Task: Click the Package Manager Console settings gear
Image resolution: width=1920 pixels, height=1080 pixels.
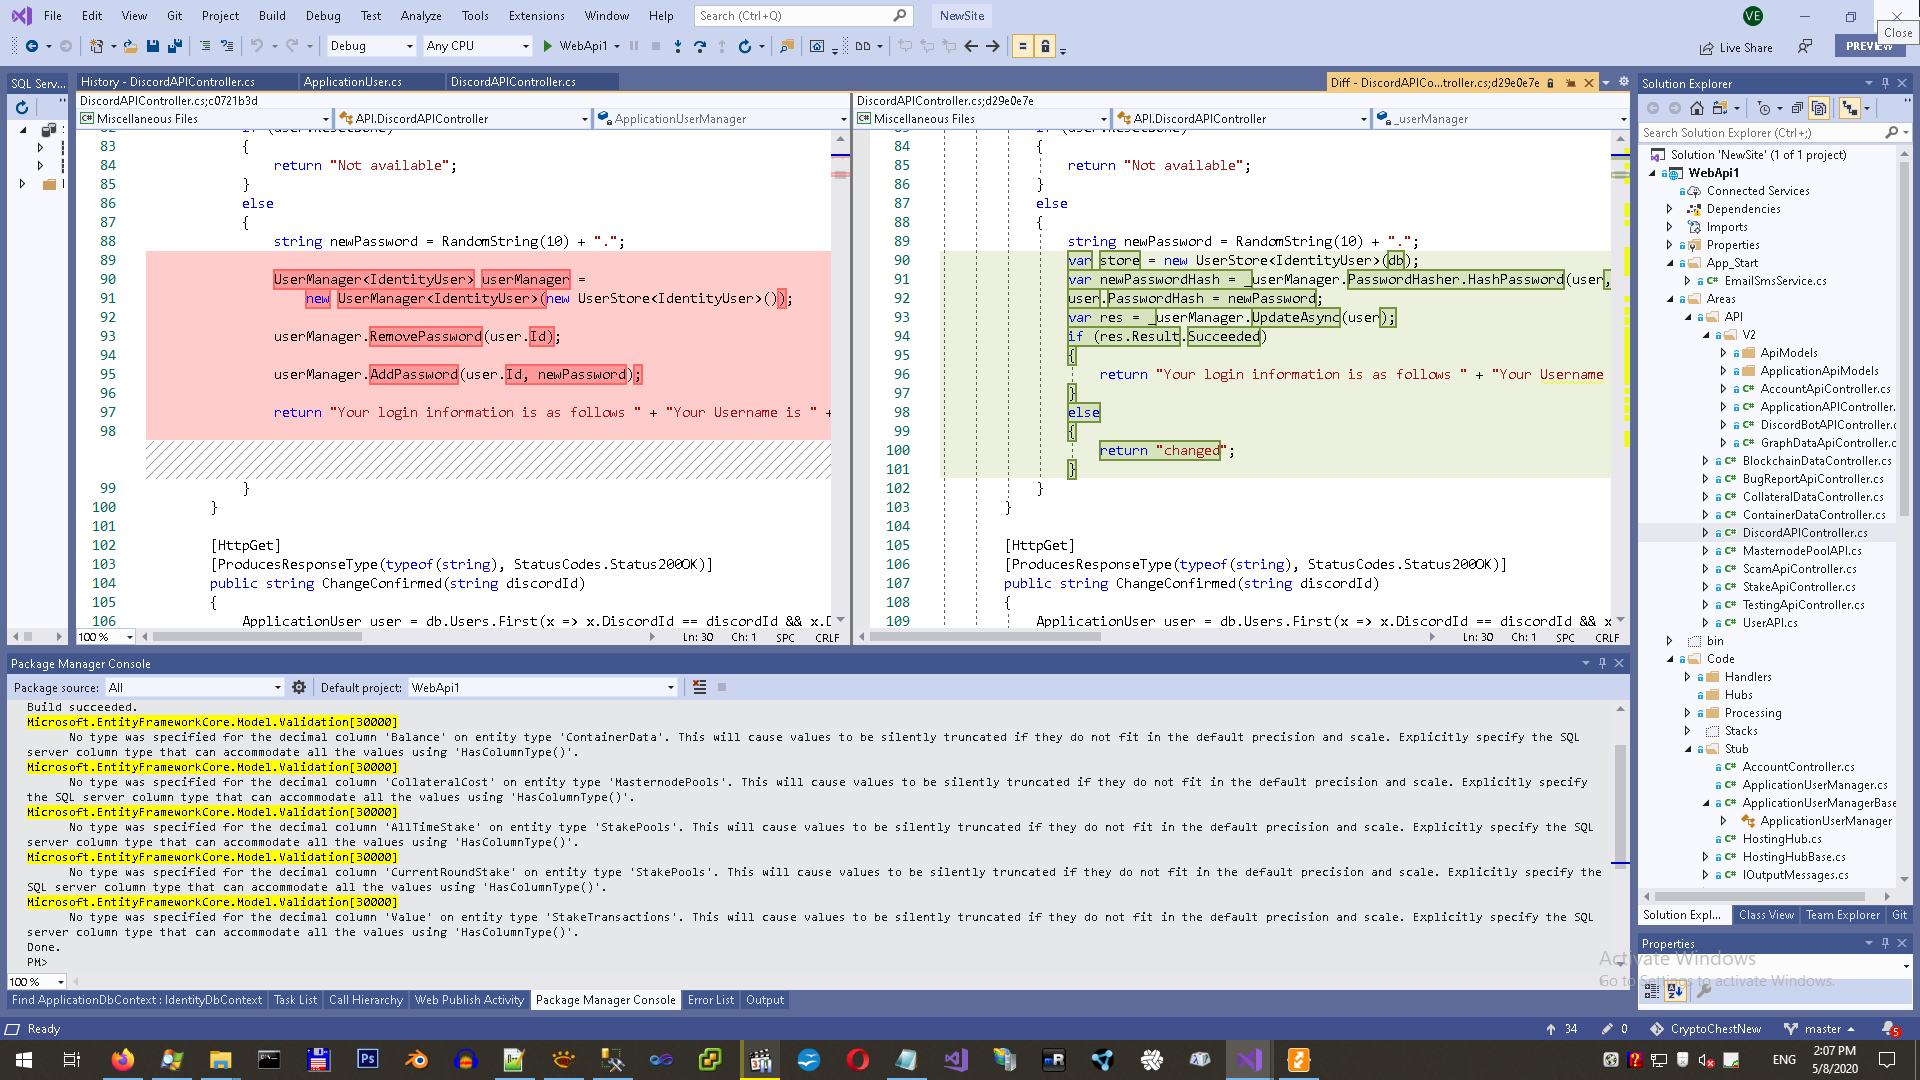Action: 298,687
